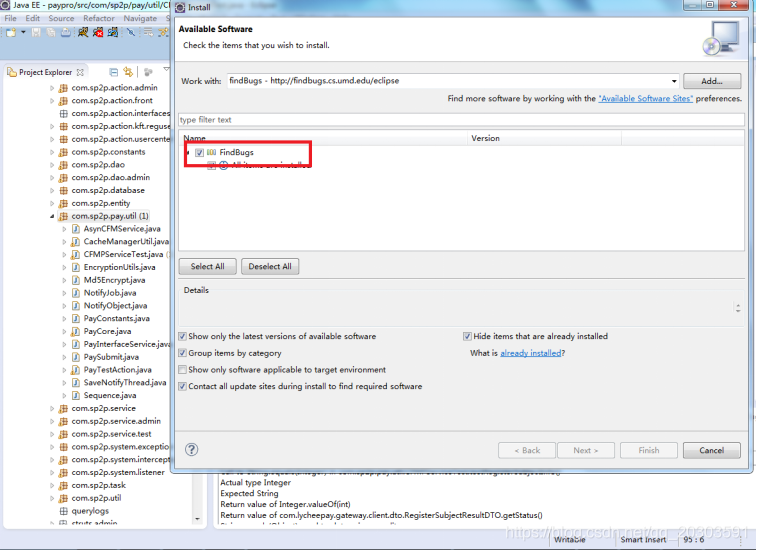The image size is (757, 551).
Task: Click the Java file icon of NotifyJob.java
Action: 75,293
